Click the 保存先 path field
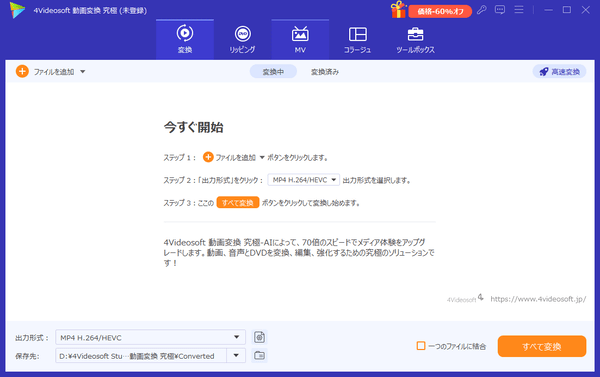This screenshot has width=600, height=377. (x=141, y=356)
